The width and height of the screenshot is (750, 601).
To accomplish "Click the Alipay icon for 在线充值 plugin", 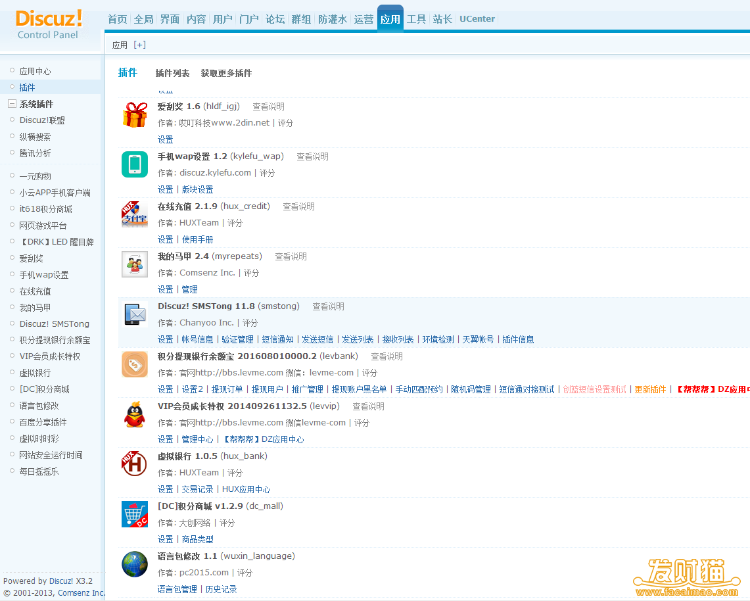I will (x=135, y=214).
